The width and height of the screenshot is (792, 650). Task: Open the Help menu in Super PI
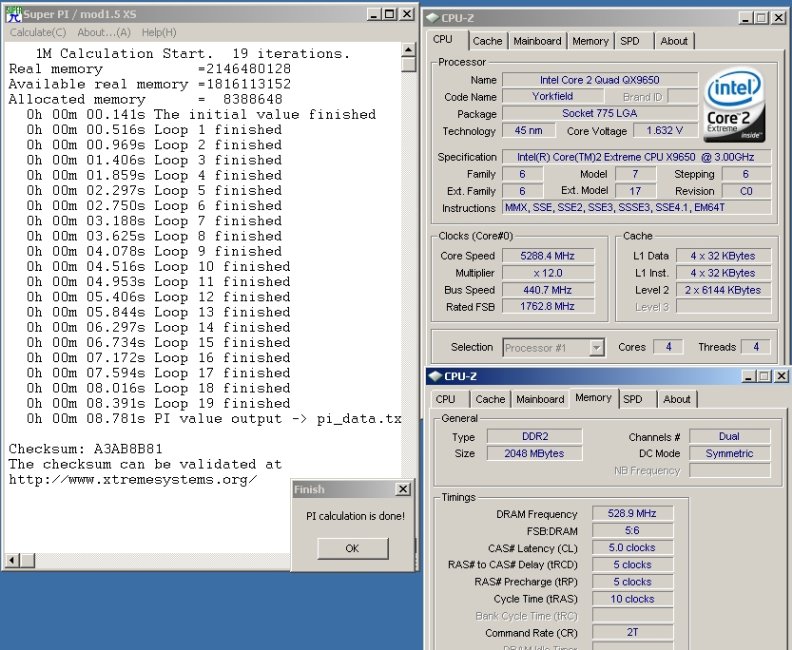[x=159, y=32]
